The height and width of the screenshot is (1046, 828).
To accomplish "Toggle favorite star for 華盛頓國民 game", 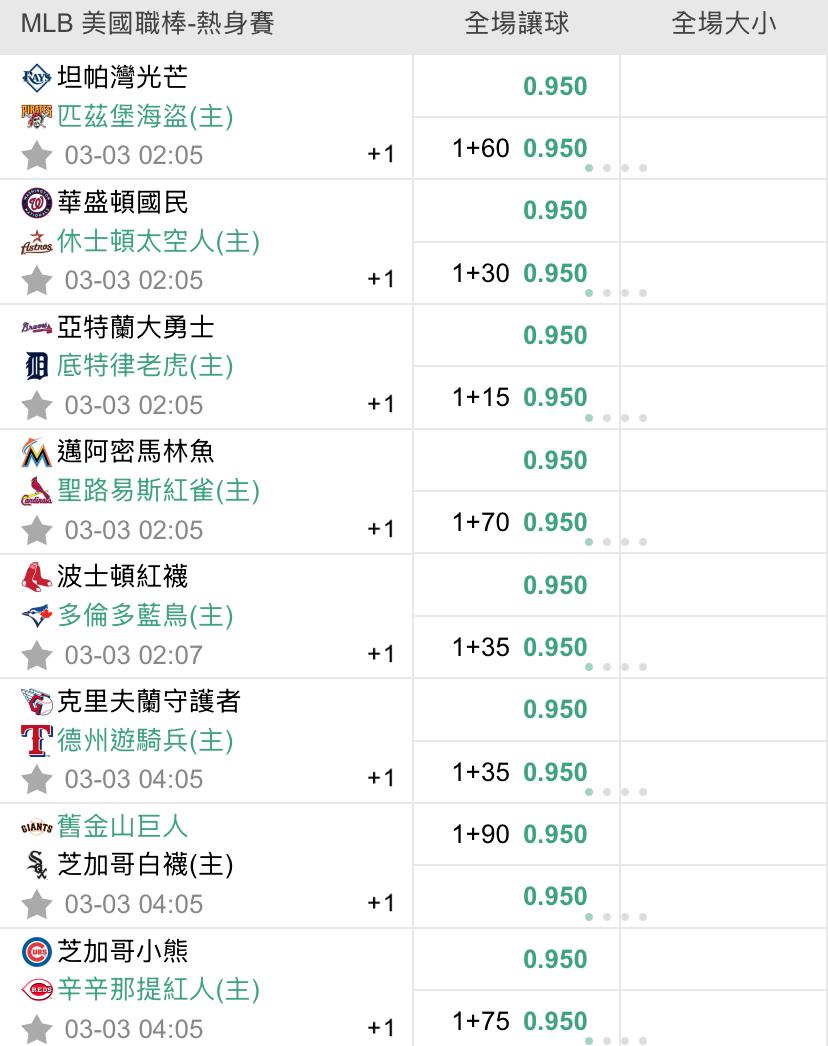I will tap(37, 281).
